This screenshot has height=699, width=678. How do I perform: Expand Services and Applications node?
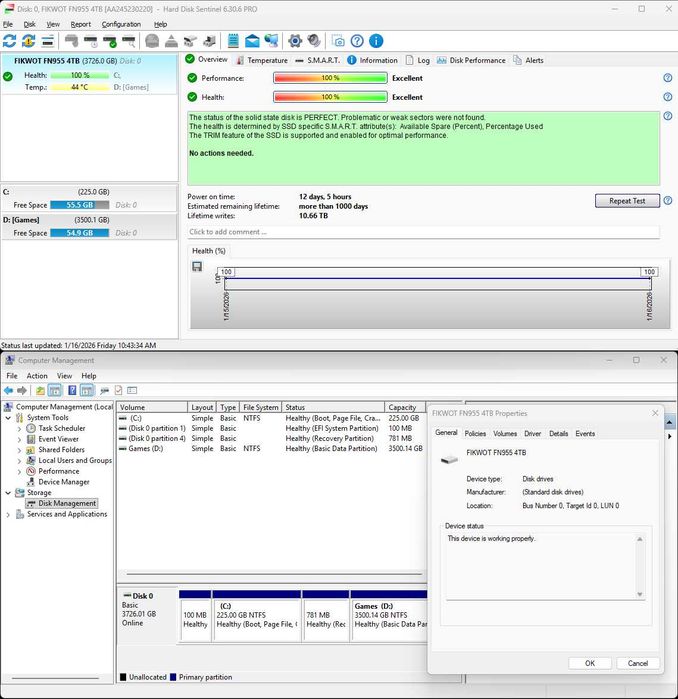click(x=8, y=514)
